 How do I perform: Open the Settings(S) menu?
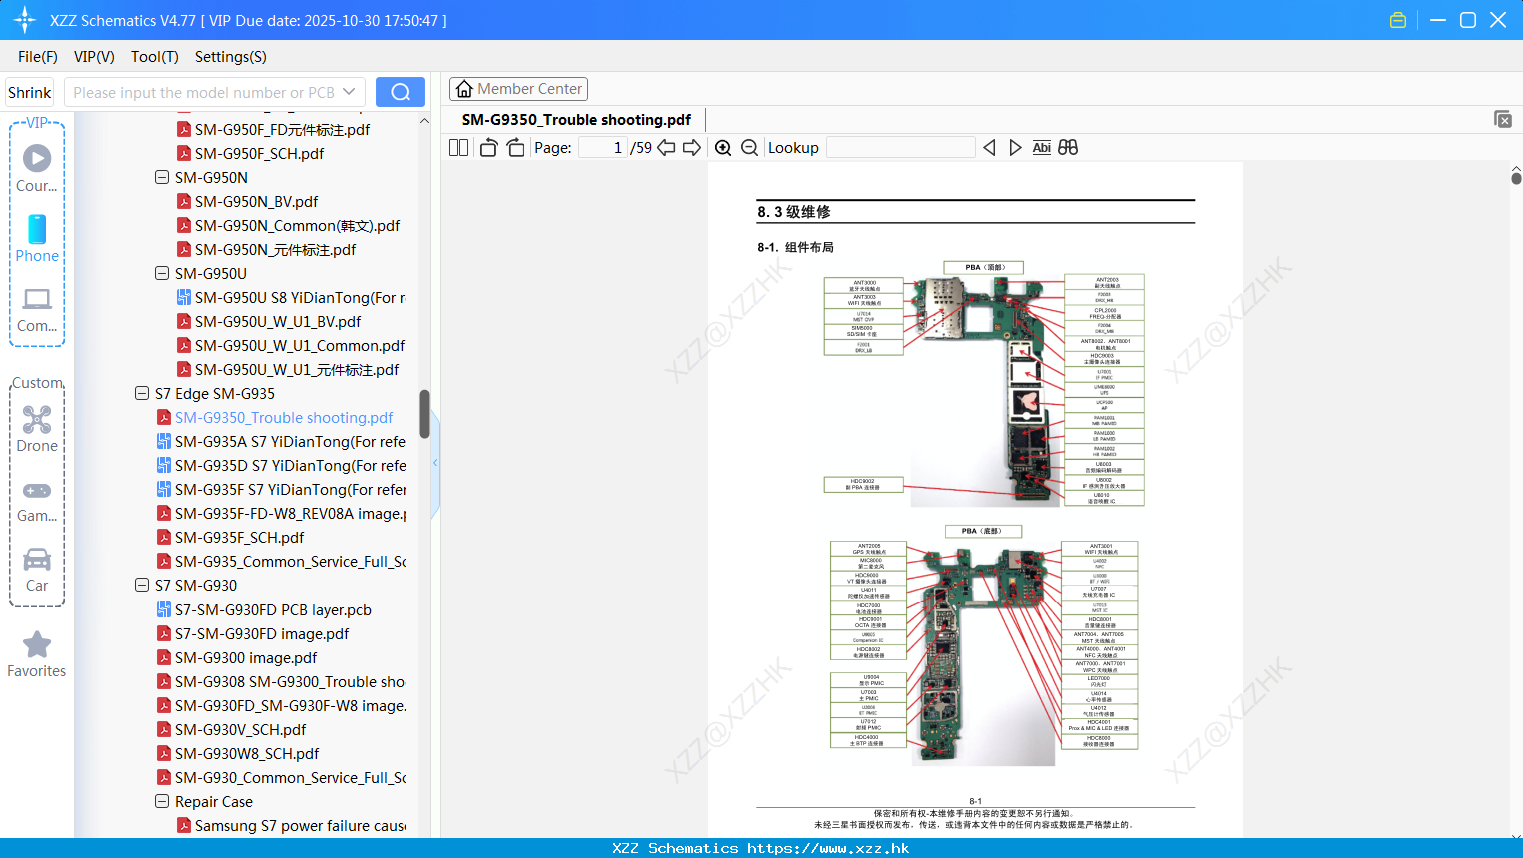(x=231, y=57)
